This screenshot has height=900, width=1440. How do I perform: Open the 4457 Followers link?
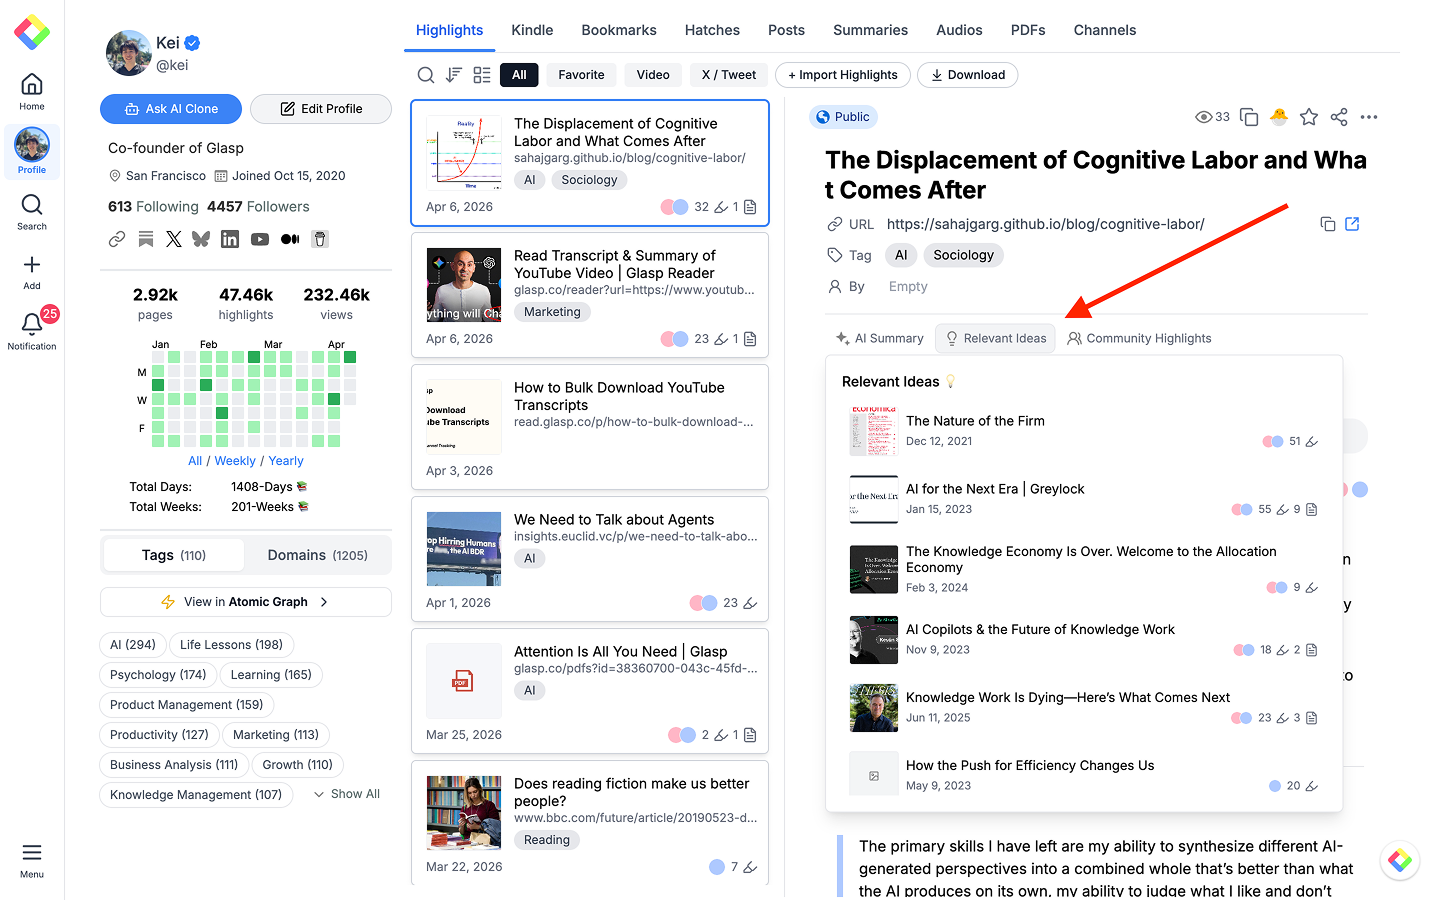[x=258, y=207]
